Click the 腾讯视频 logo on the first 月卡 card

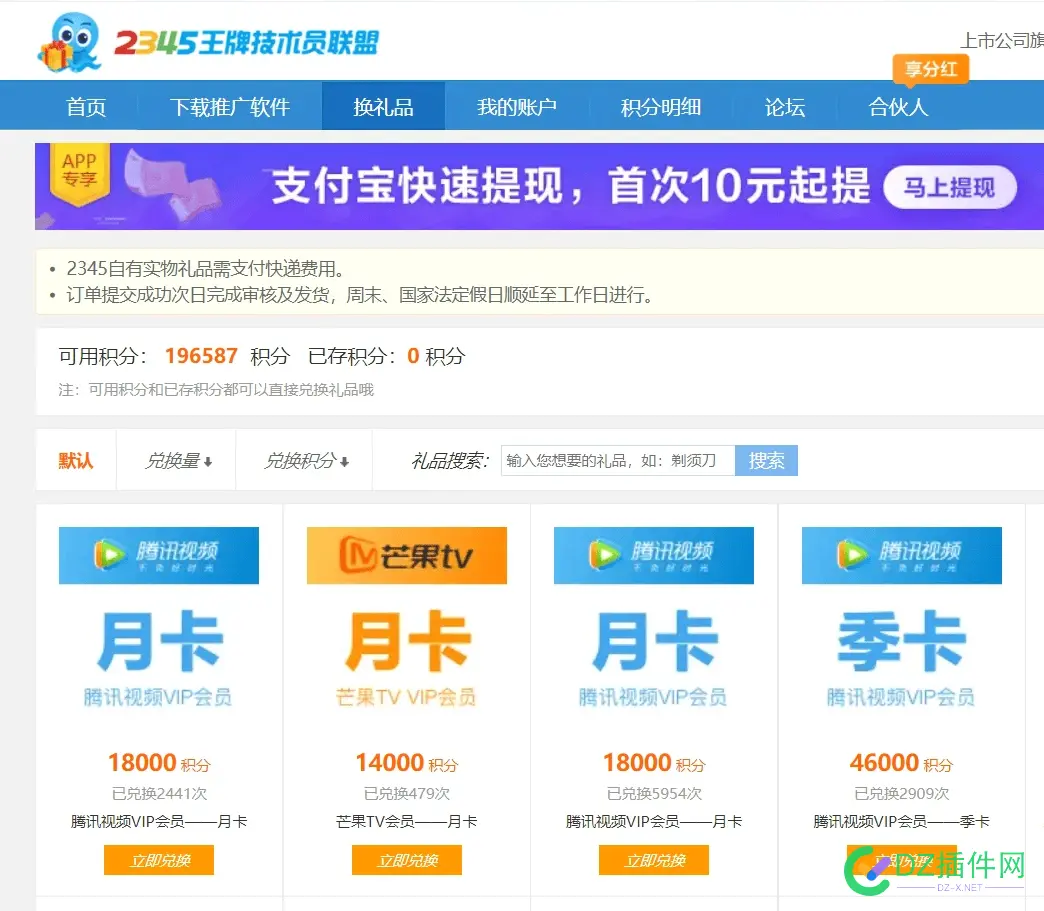(x=158, y=555)
